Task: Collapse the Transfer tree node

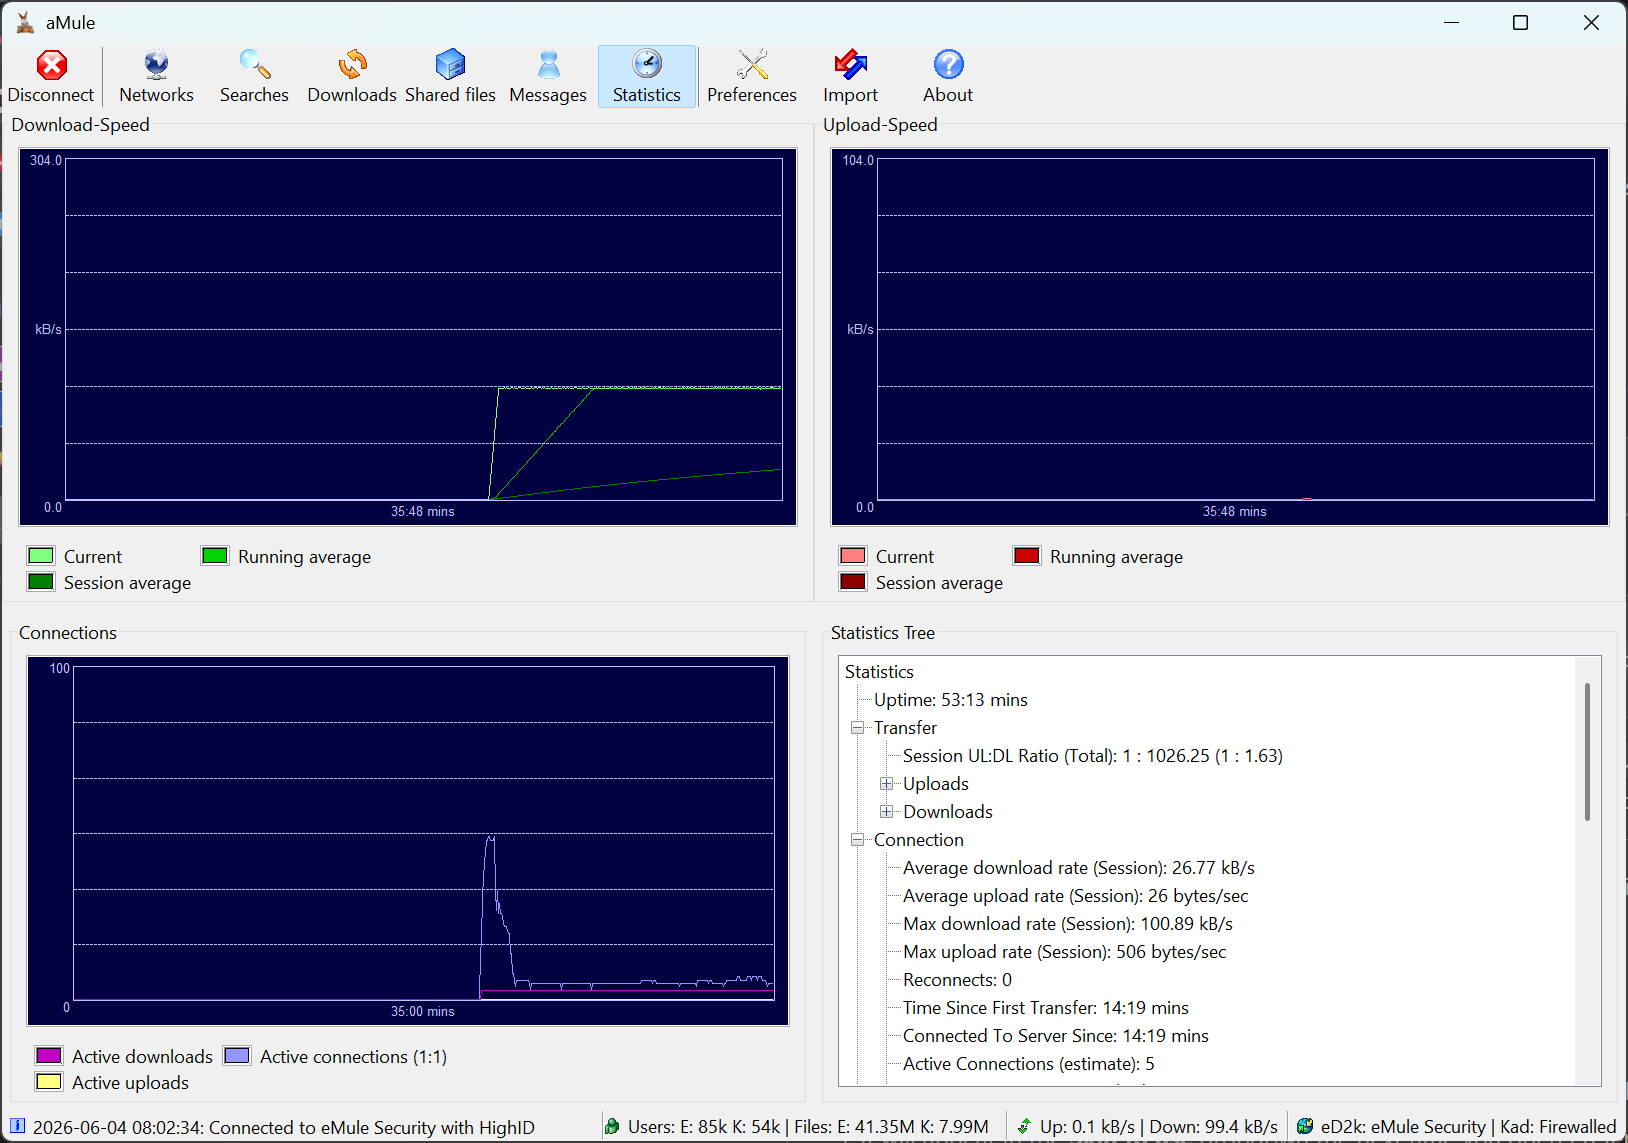Action: click(x=857, y=728)
